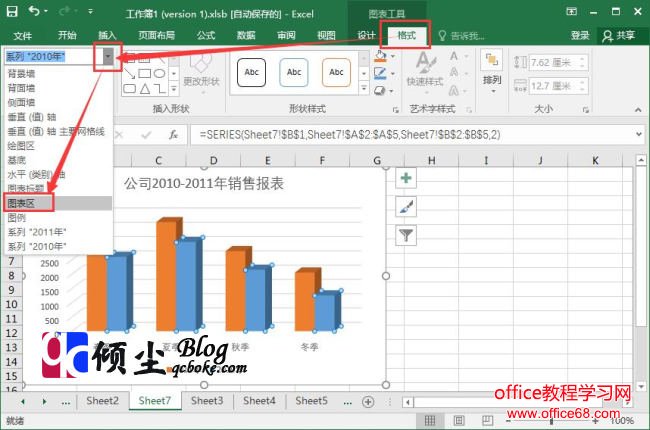Click the 共享 share button
650x430 pixels.
click(619, 36)
